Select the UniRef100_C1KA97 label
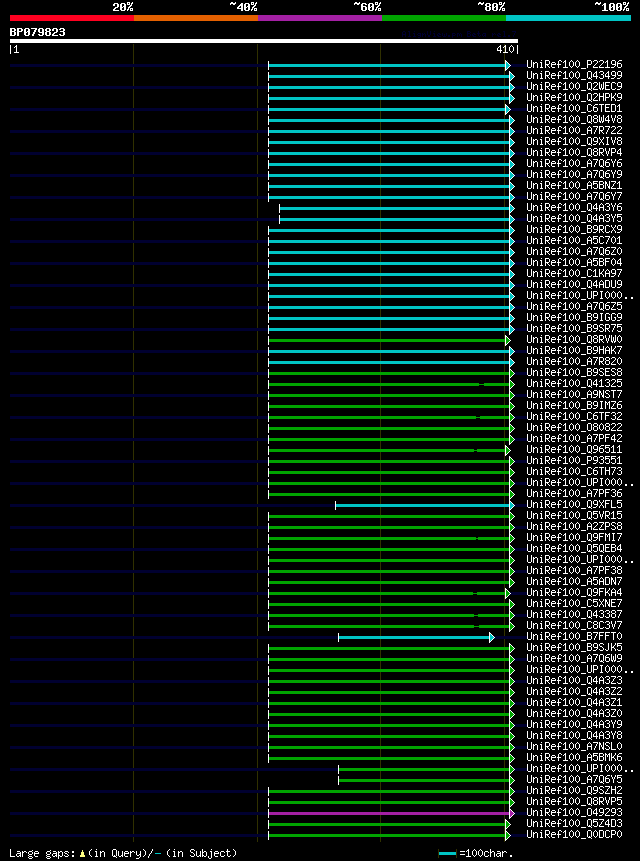 coord(574,273)
